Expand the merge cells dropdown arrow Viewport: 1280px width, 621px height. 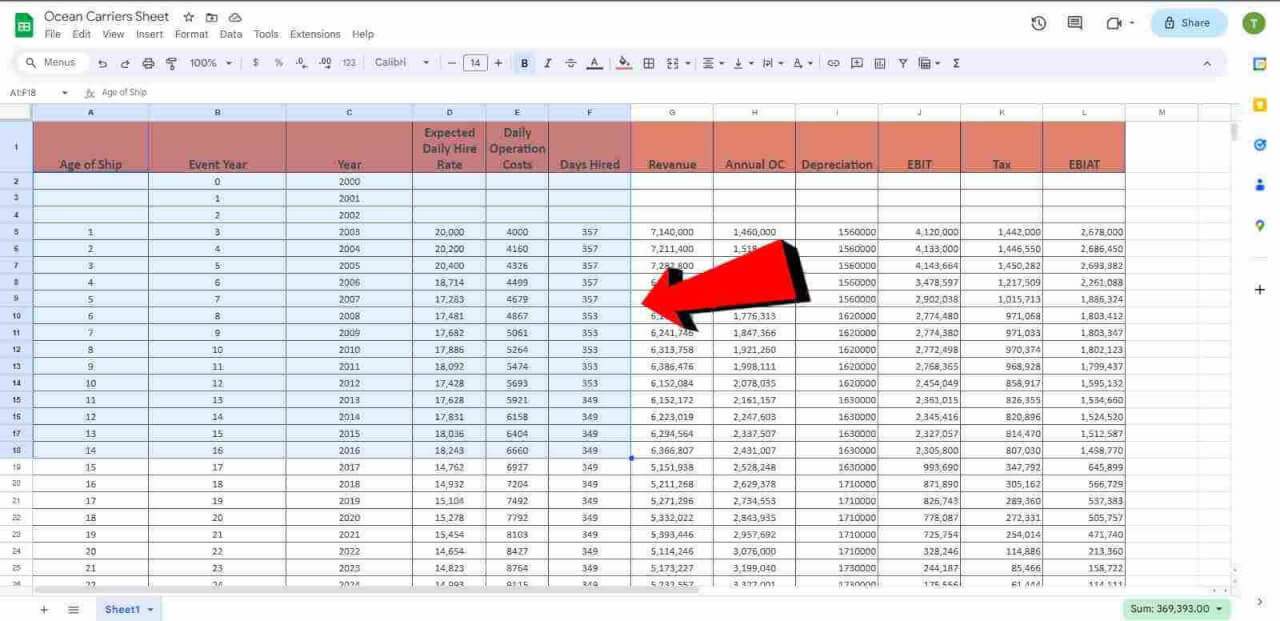[686, 62]
